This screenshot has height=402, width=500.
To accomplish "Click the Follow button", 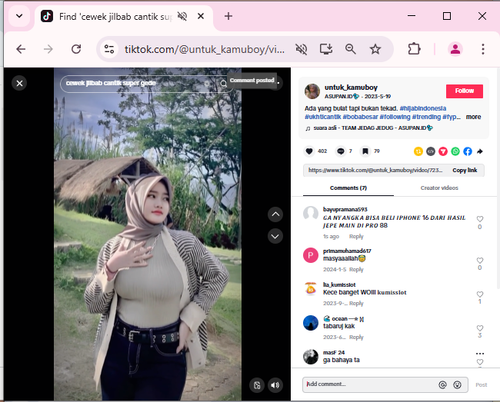I will click(464, 91).
